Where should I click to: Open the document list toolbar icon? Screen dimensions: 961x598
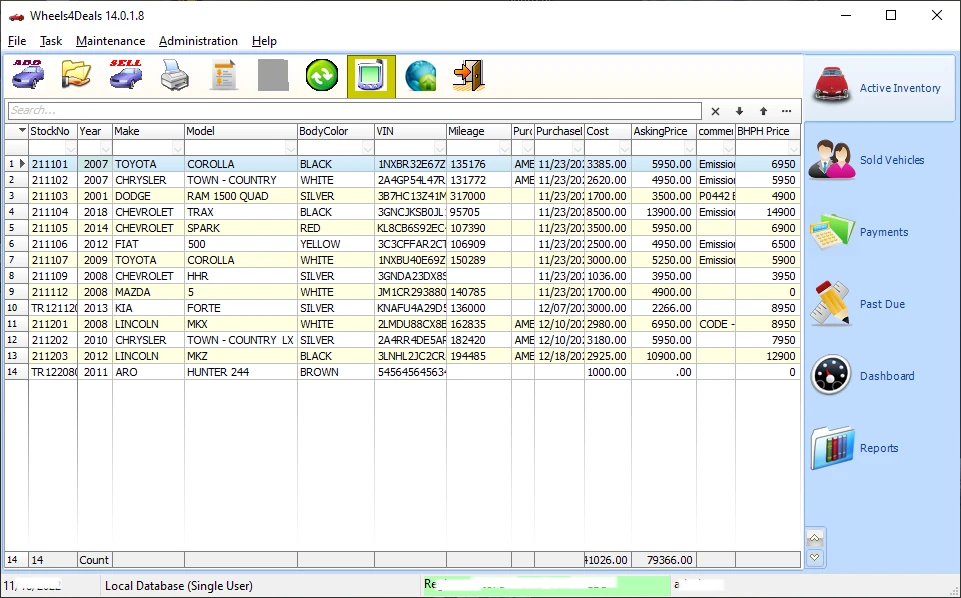[x=224, y=76]
